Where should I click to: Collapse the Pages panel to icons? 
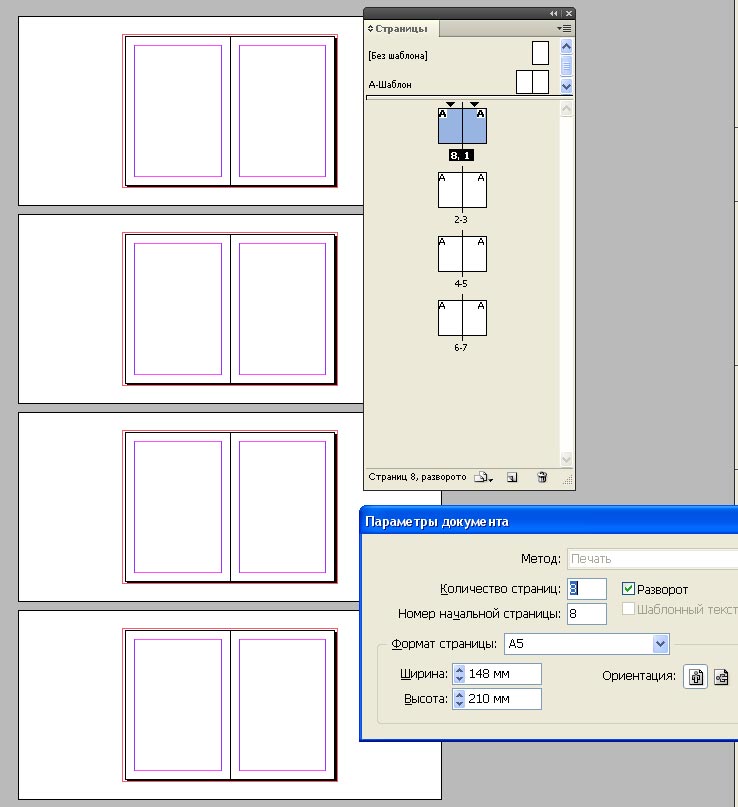[x=553, y=13]
